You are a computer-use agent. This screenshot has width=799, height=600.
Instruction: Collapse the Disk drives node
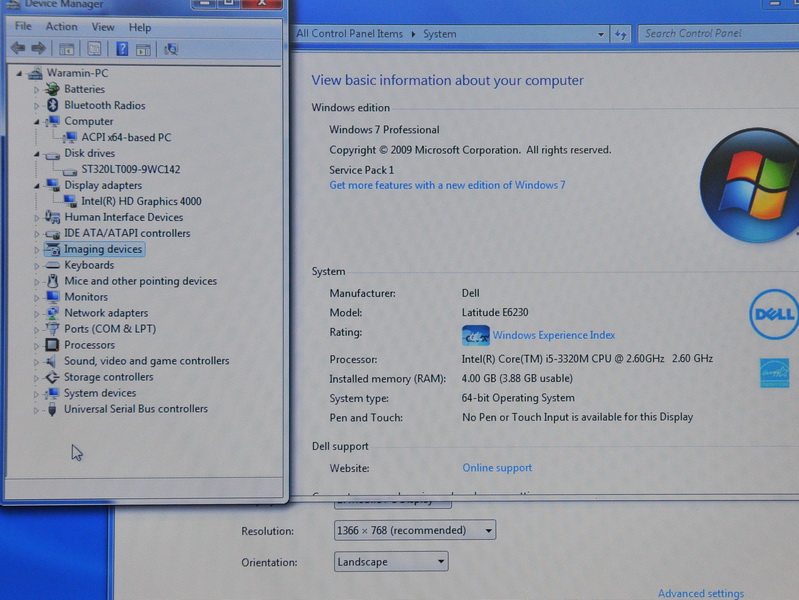pyautogui.click(x=37, y=153)
